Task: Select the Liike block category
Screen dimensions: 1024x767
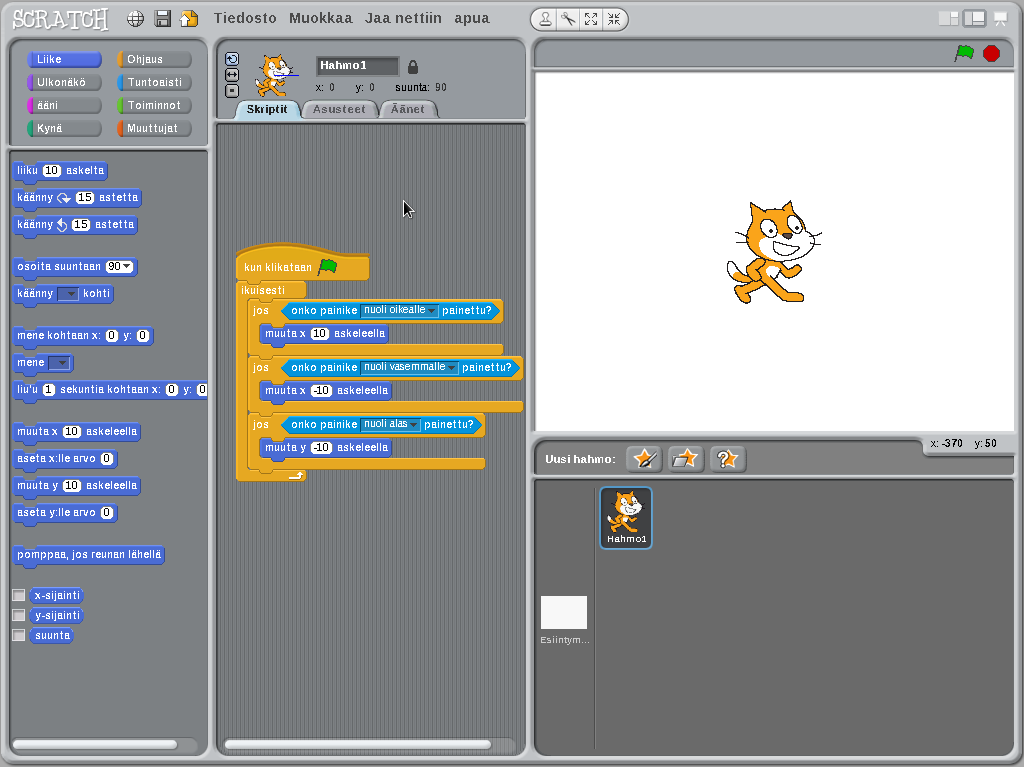Action: [64, 59]
